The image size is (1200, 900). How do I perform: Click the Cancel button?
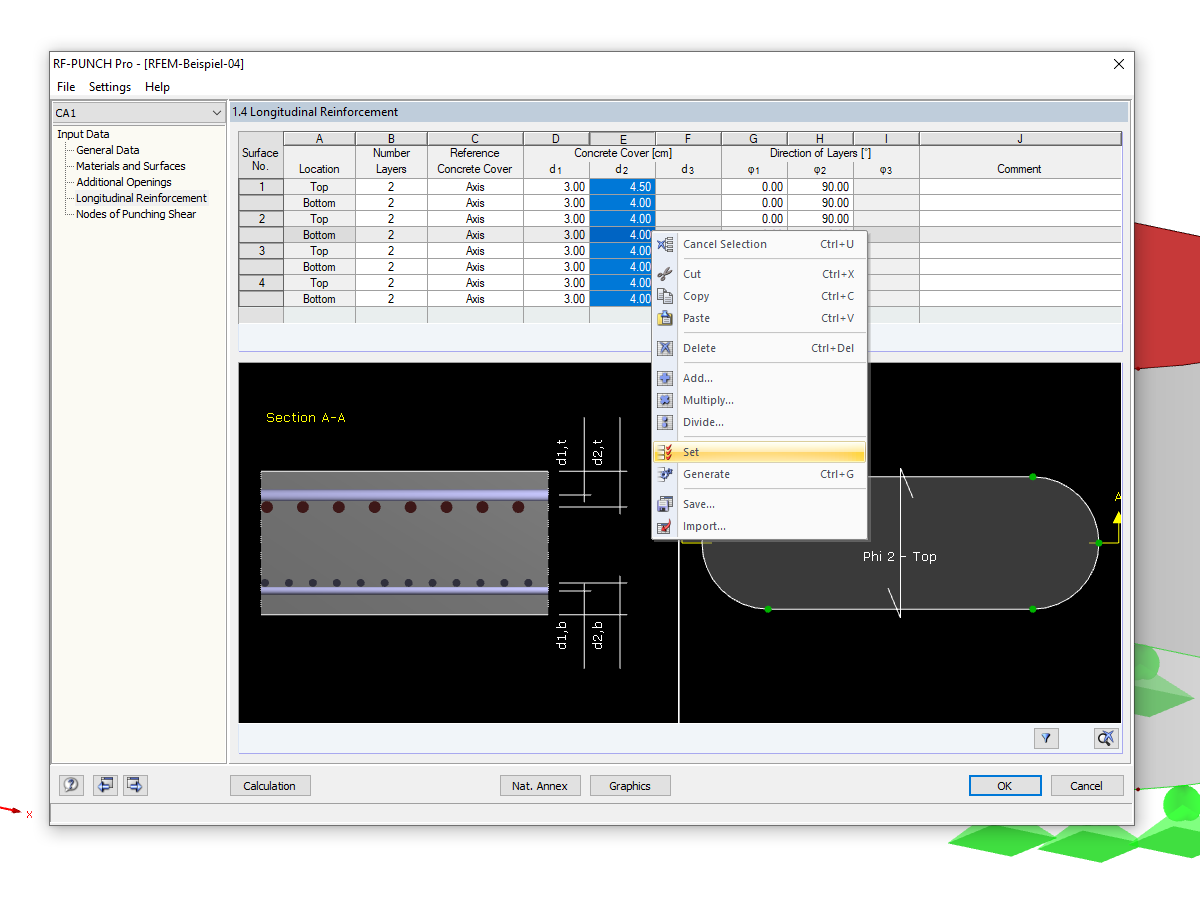tap(1087, 786)
